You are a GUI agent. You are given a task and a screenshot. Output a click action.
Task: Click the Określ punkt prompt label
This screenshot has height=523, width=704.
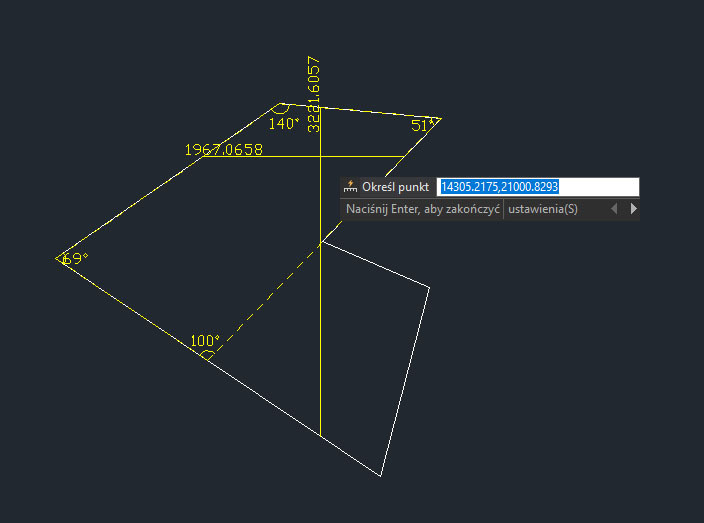coord(395,187)
